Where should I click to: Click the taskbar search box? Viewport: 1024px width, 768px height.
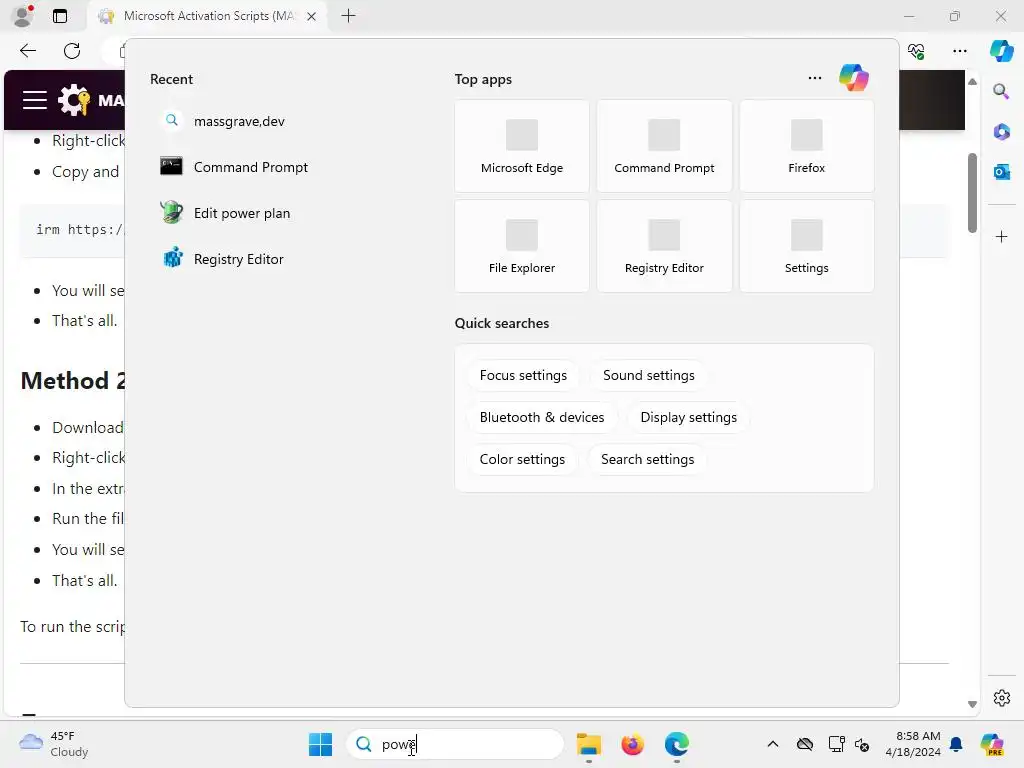[455, 744]
